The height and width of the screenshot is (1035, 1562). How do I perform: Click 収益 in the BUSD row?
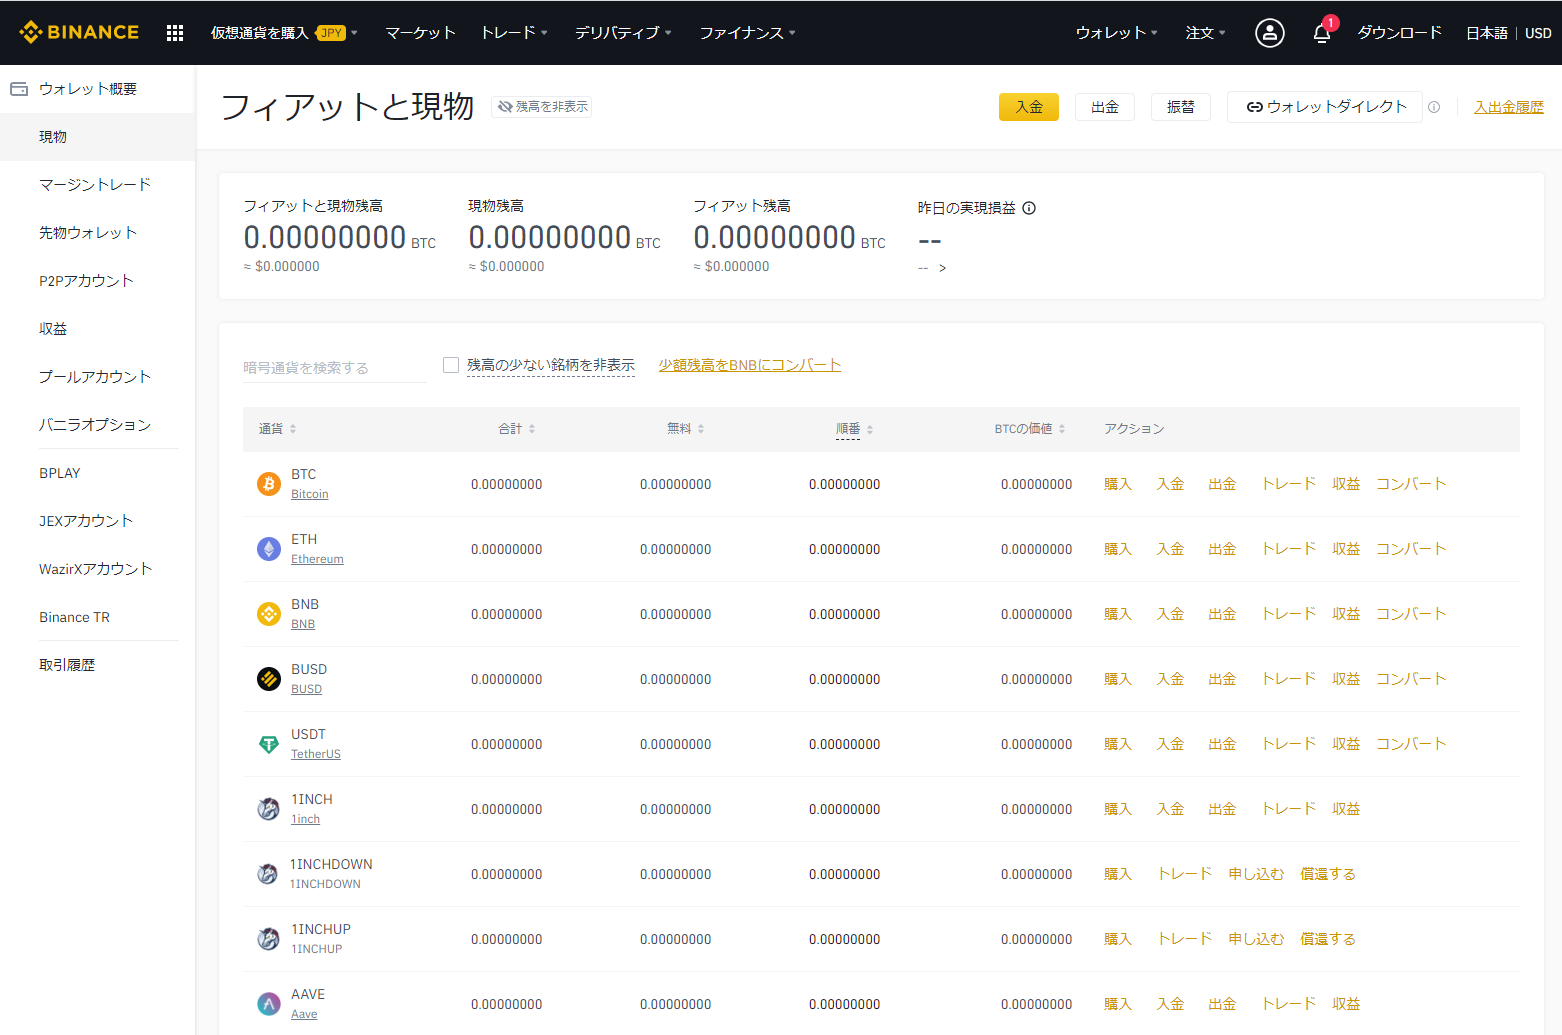click(x=1346, y=679)
